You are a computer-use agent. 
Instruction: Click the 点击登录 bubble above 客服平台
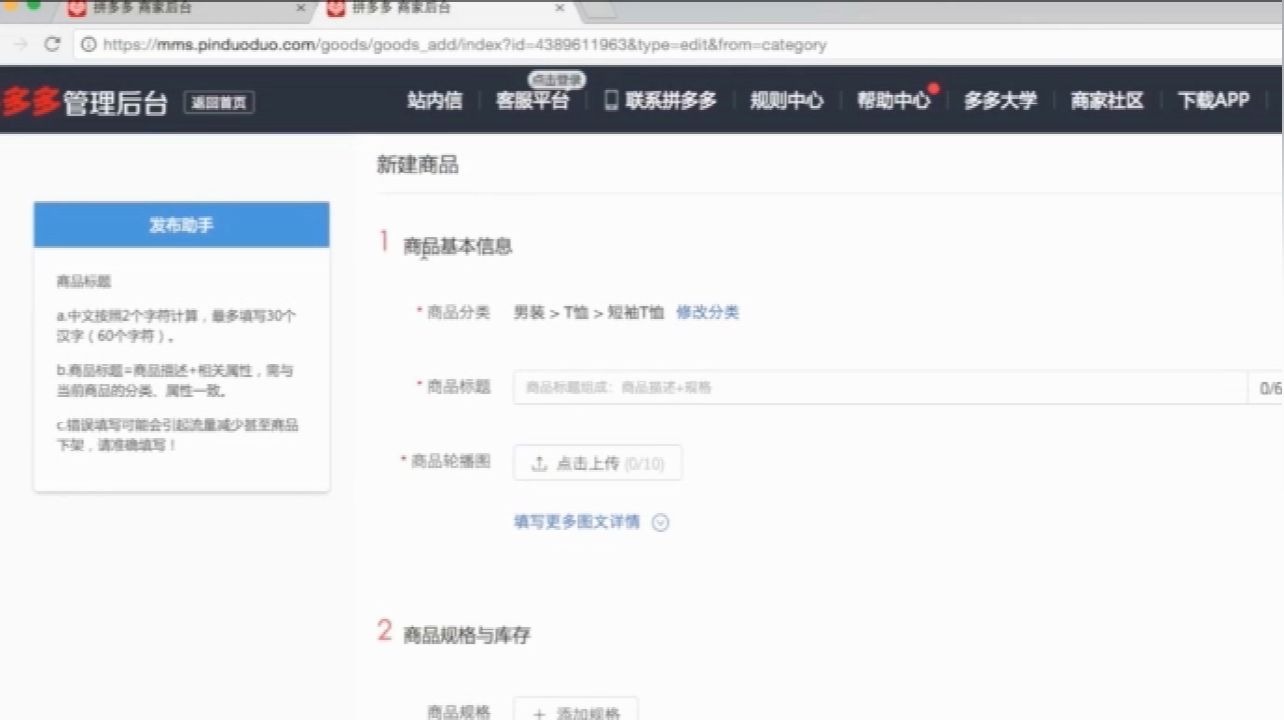557,79
